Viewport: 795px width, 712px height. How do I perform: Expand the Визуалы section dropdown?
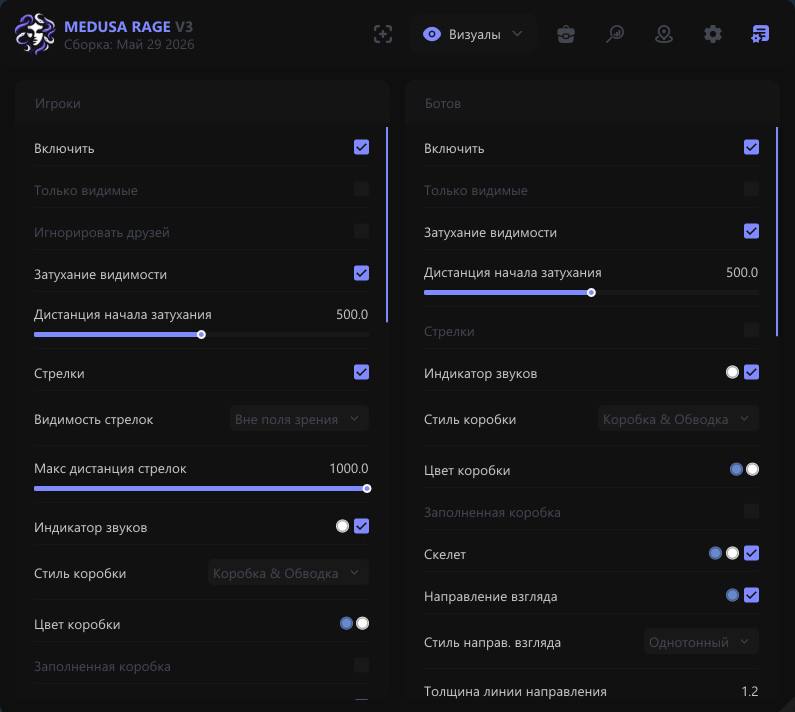pos(474,34)
